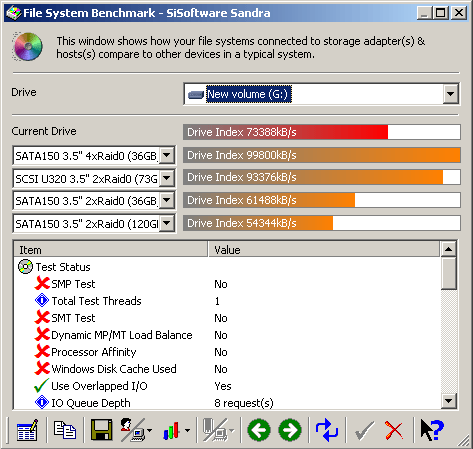Open the New volume (G:) drive dropdown
The image size is (473, 449).
[x=450, y=94]
